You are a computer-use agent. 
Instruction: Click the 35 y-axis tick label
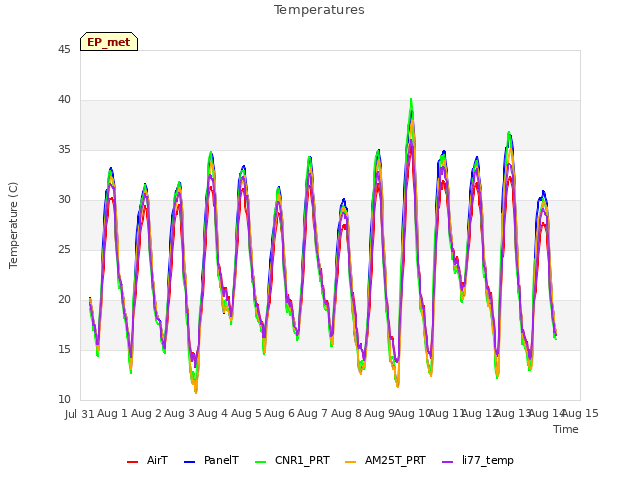[x=64, y=150]
